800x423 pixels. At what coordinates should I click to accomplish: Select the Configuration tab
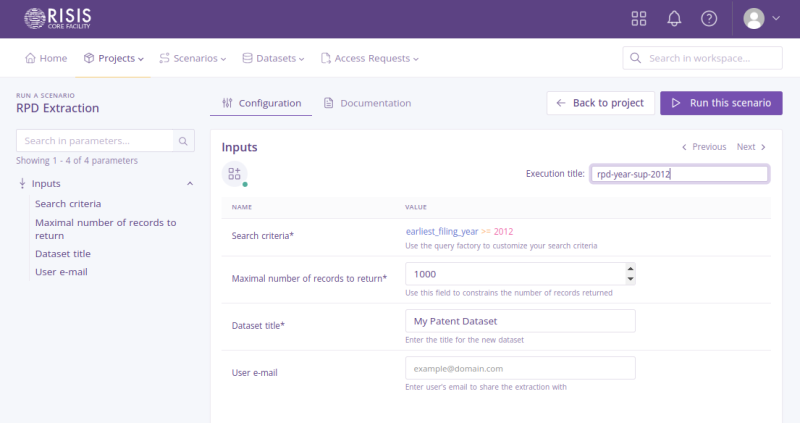261,103
